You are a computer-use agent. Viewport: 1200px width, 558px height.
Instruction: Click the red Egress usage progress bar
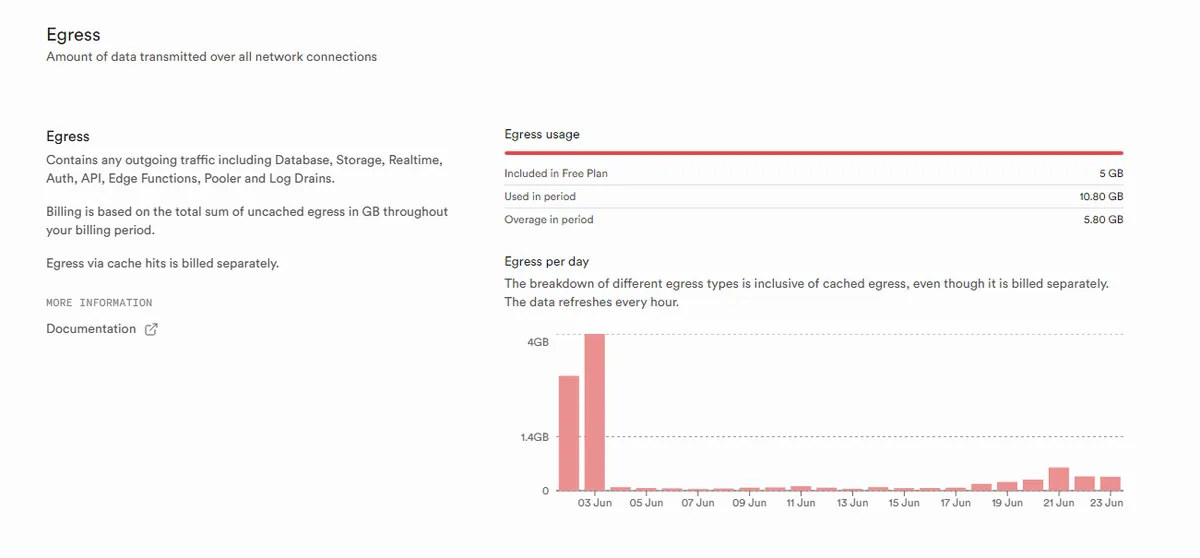click(814, 153)
